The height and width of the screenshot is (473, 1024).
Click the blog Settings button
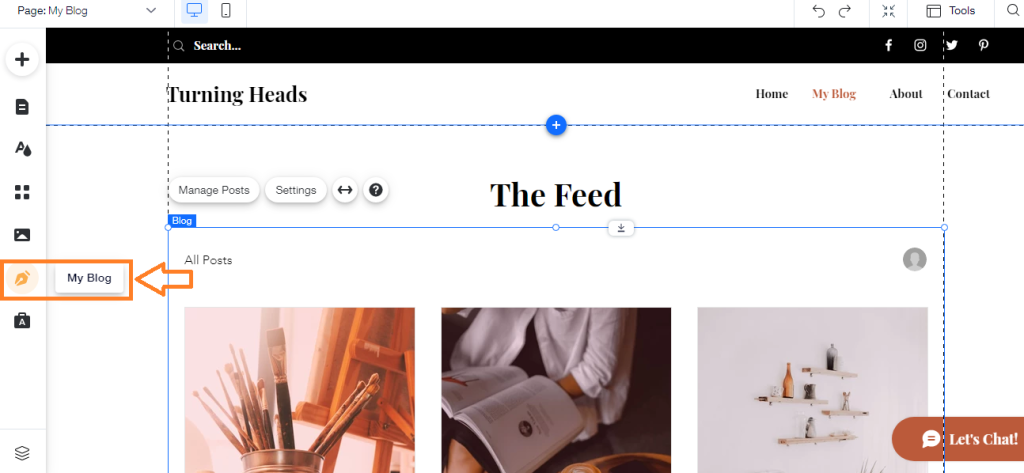click(296, 190)
